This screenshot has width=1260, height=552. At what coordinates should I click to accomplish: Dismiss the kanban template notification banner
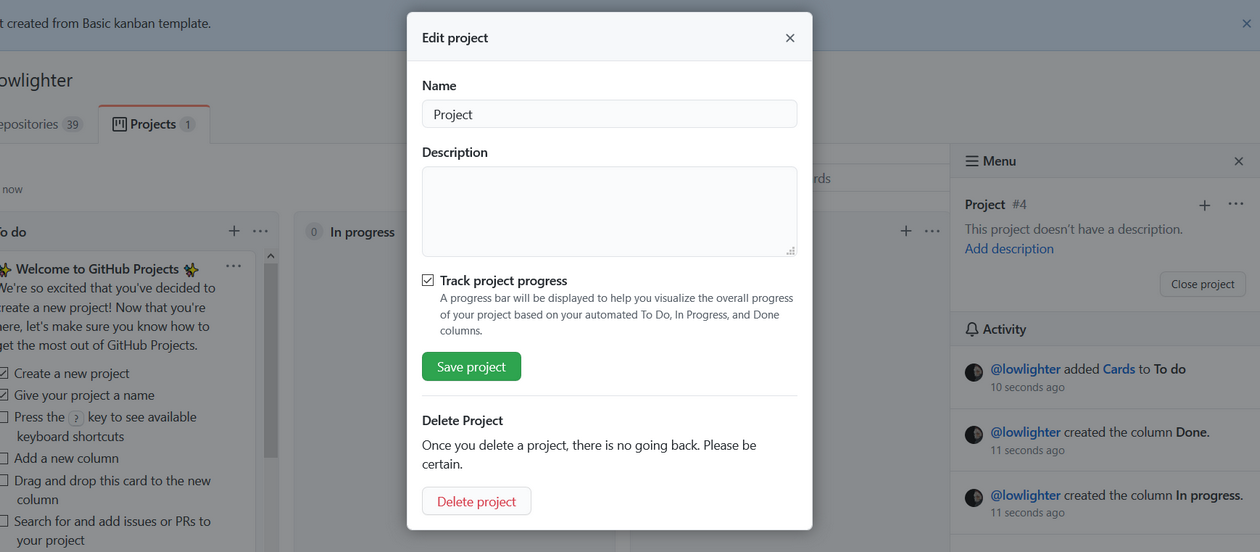coord(1246,23)
